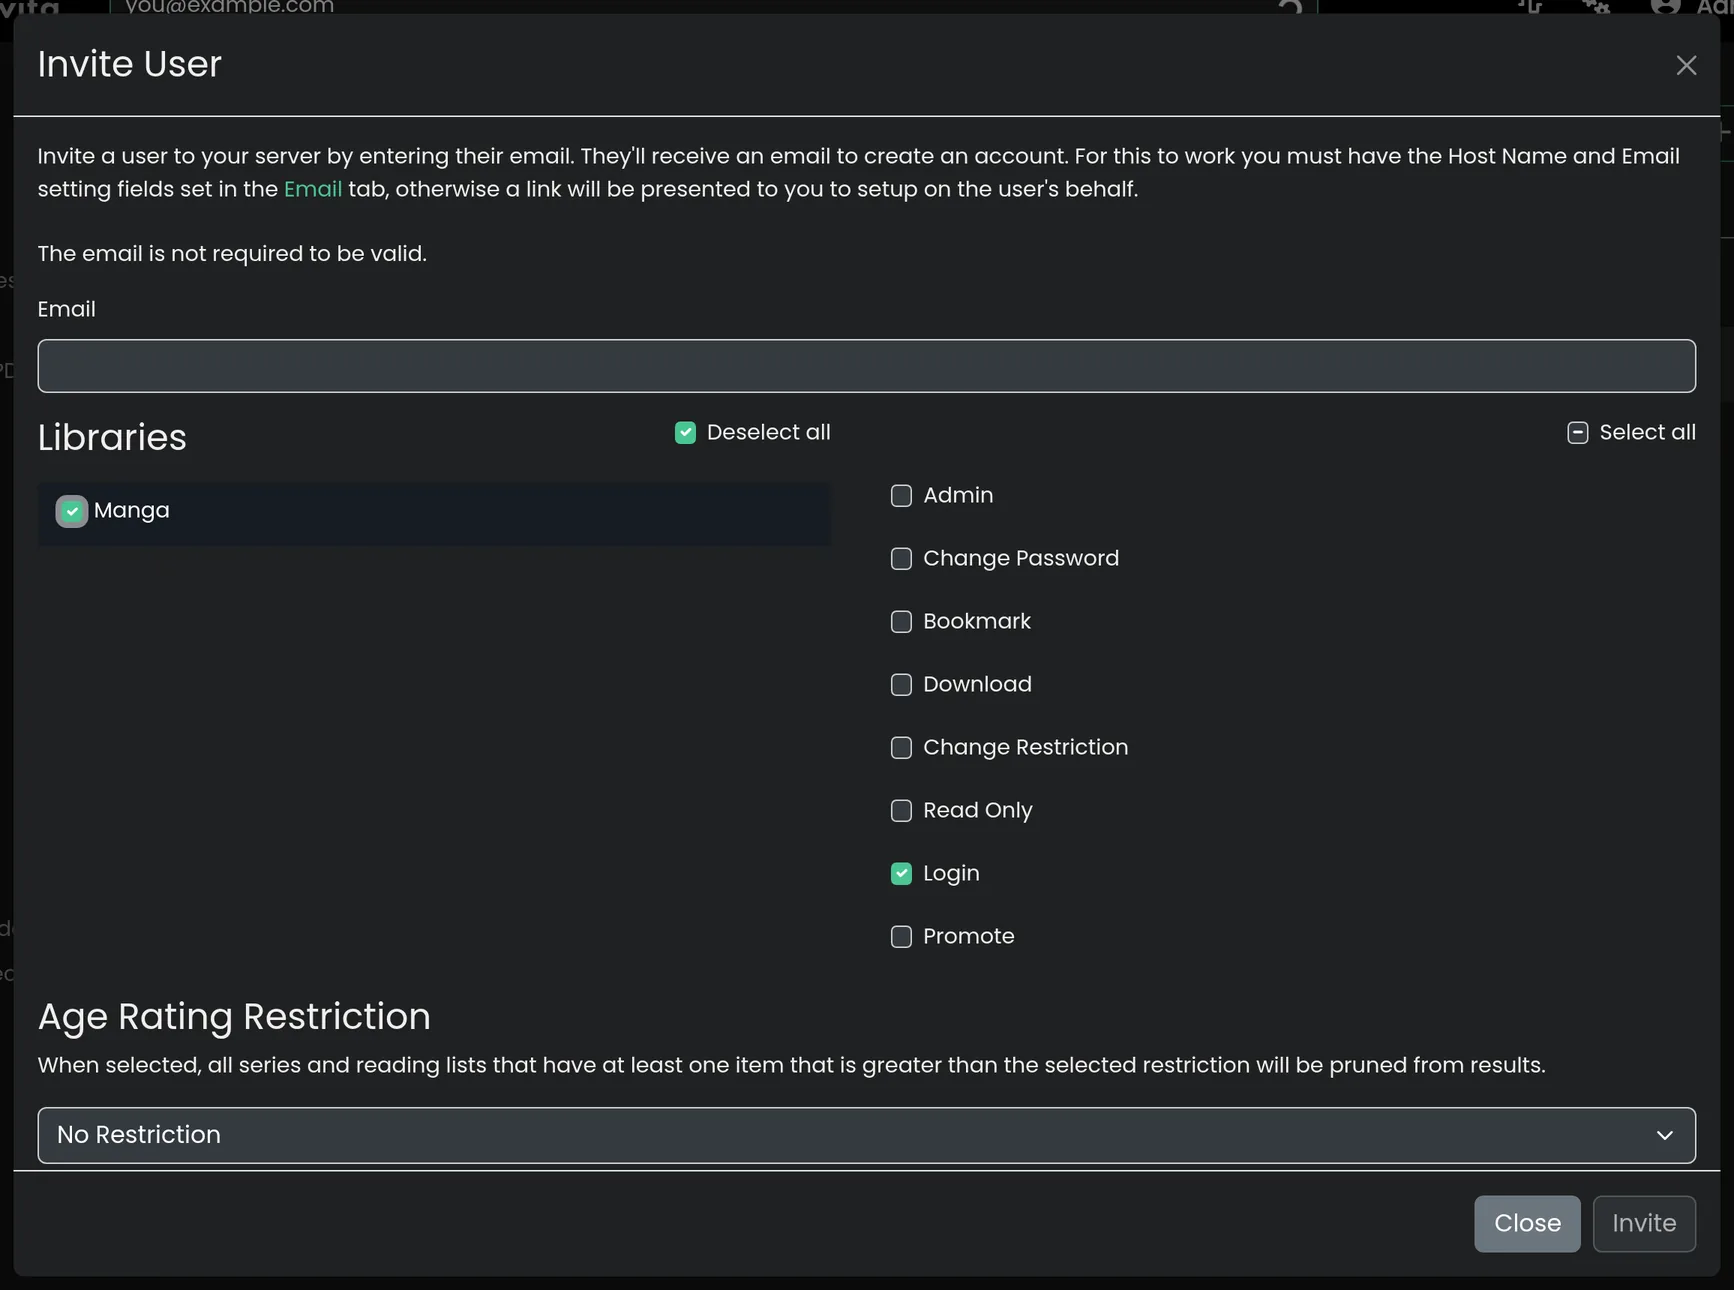Open the No Restriction age rating dropdown
Screen dimensions: 1734x1290
coord(866,1135)
